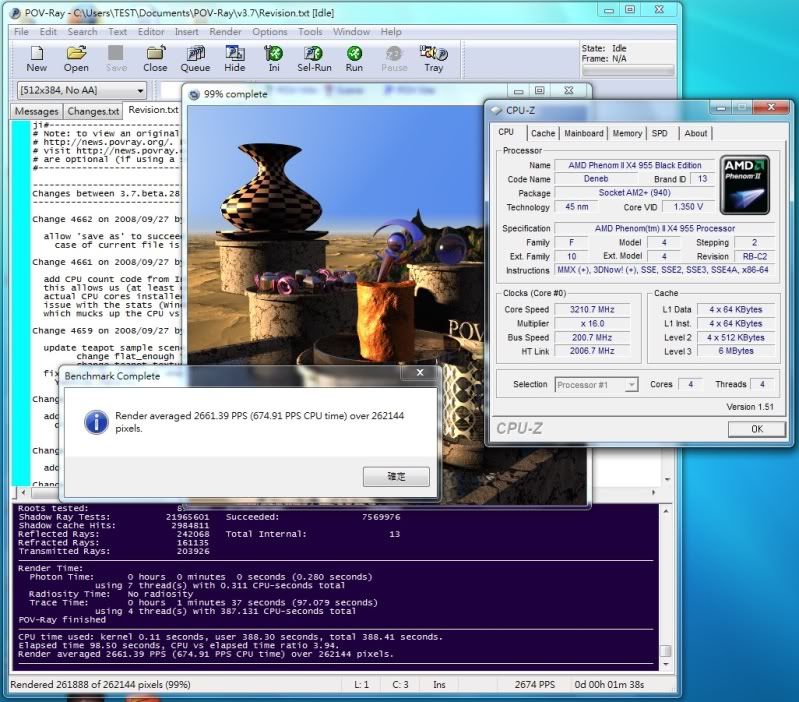The width and height of the screenshot is (799, 702).
Task: Select the Revision.txt editor tab
Action: (x=153, y=110)
